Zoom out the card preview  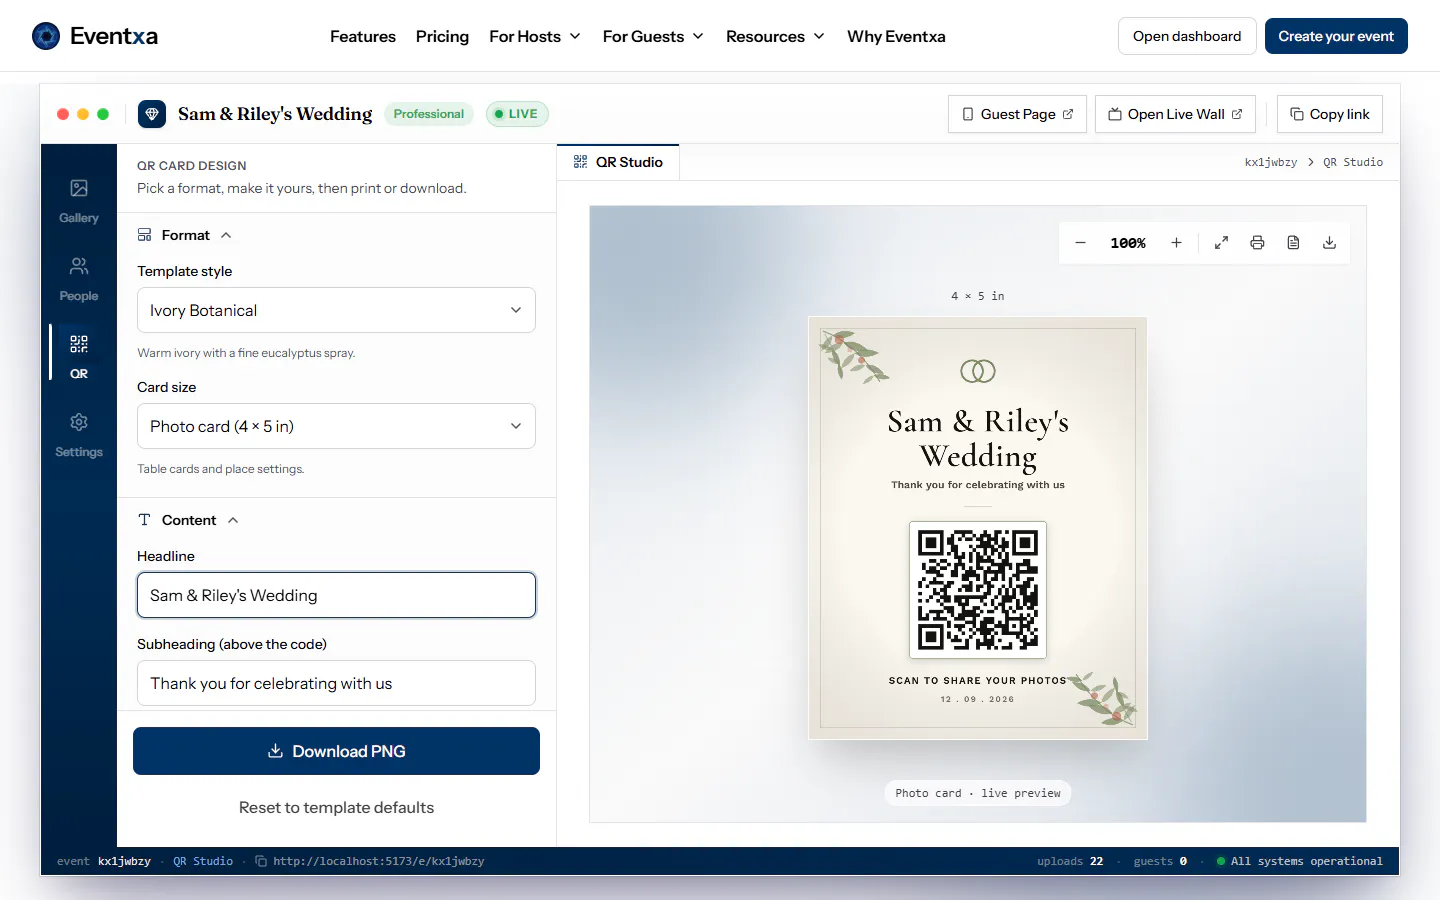coord(1080,243)
